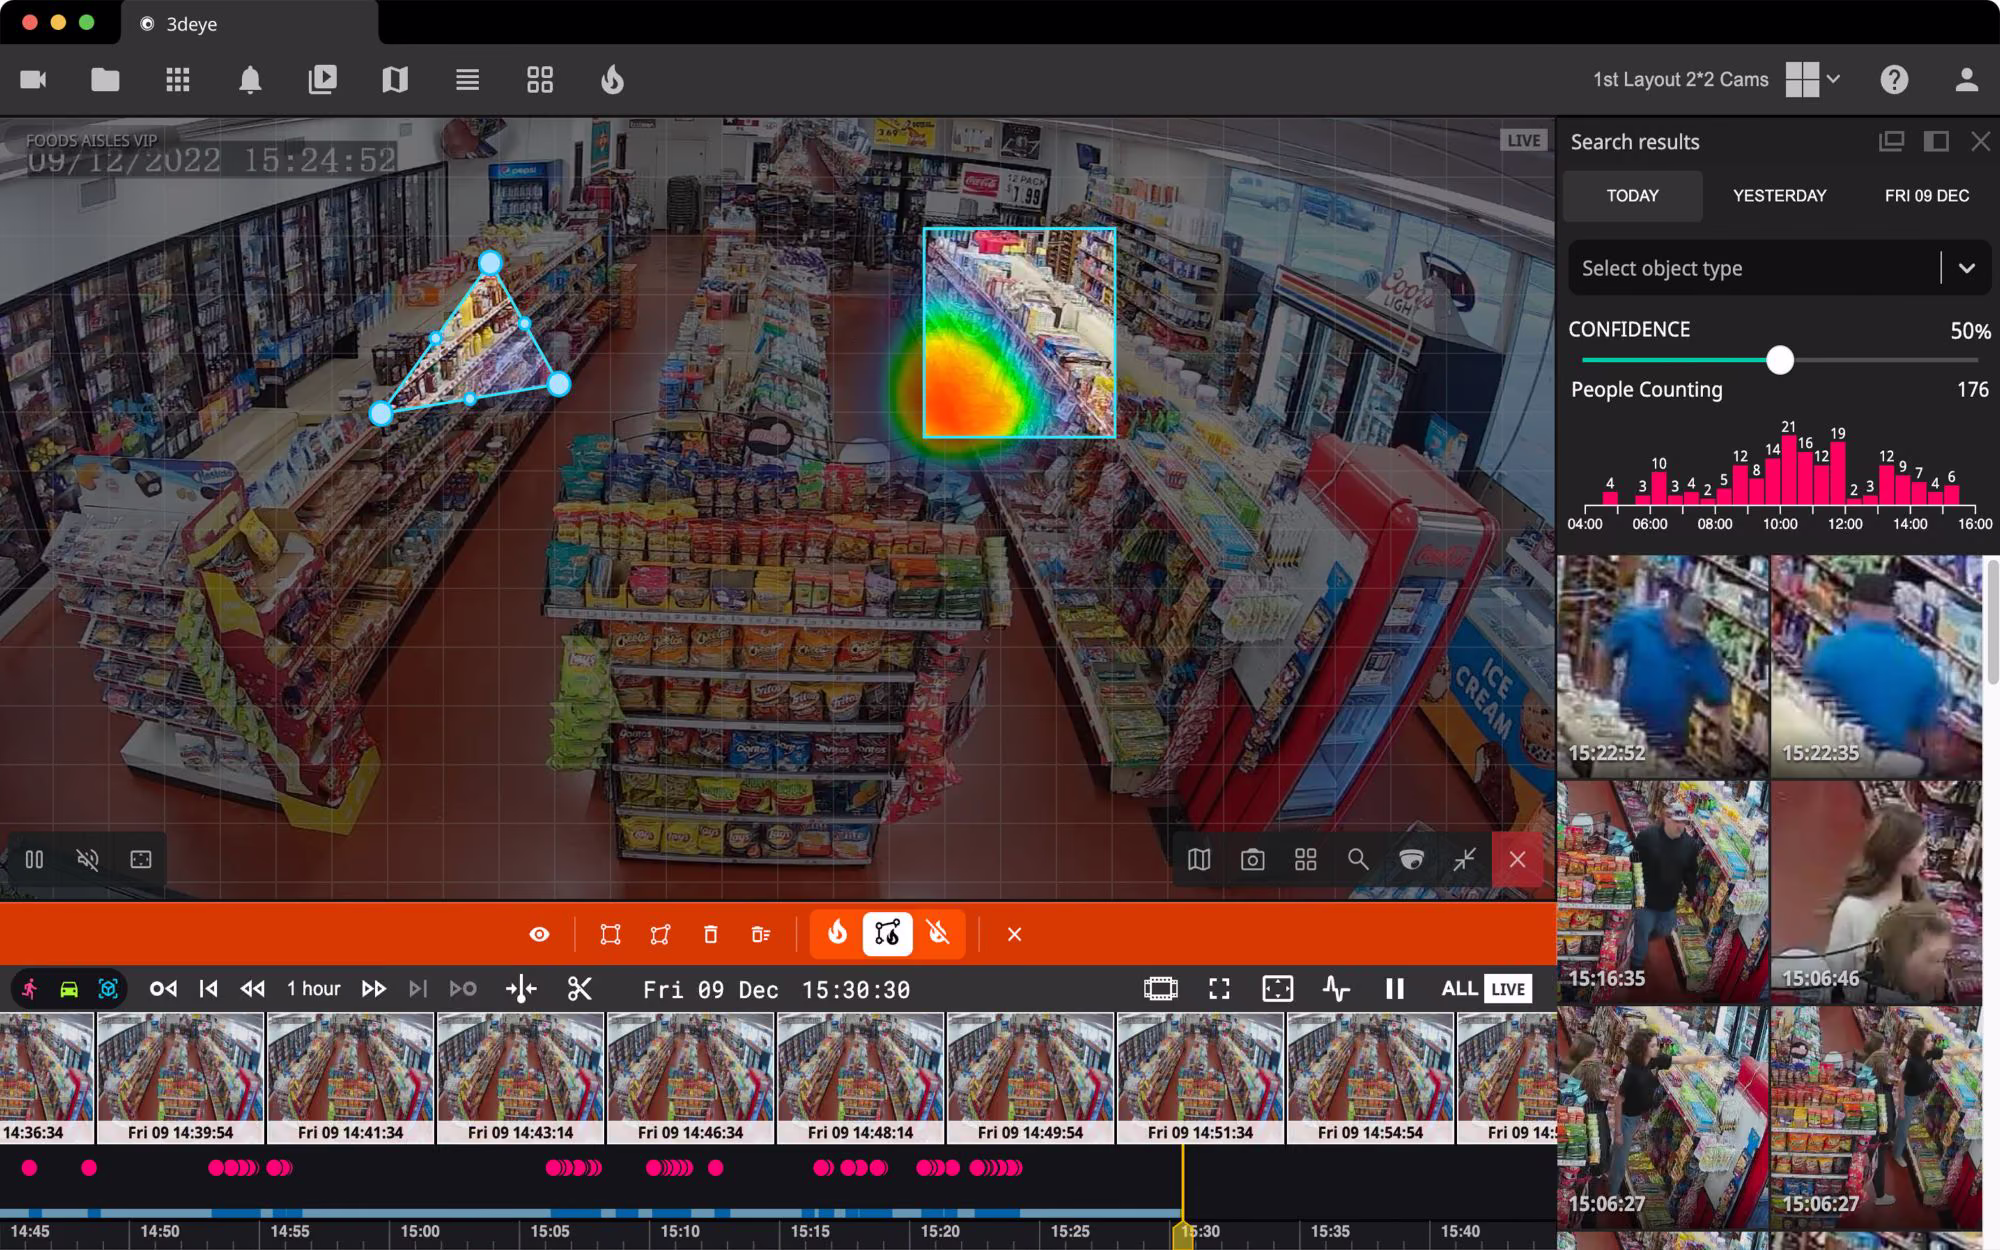The height and width of the screenshot is (1250, 2000).
Task: Click the map icon in video overlay toolbar
Action: pos(1199,859)
